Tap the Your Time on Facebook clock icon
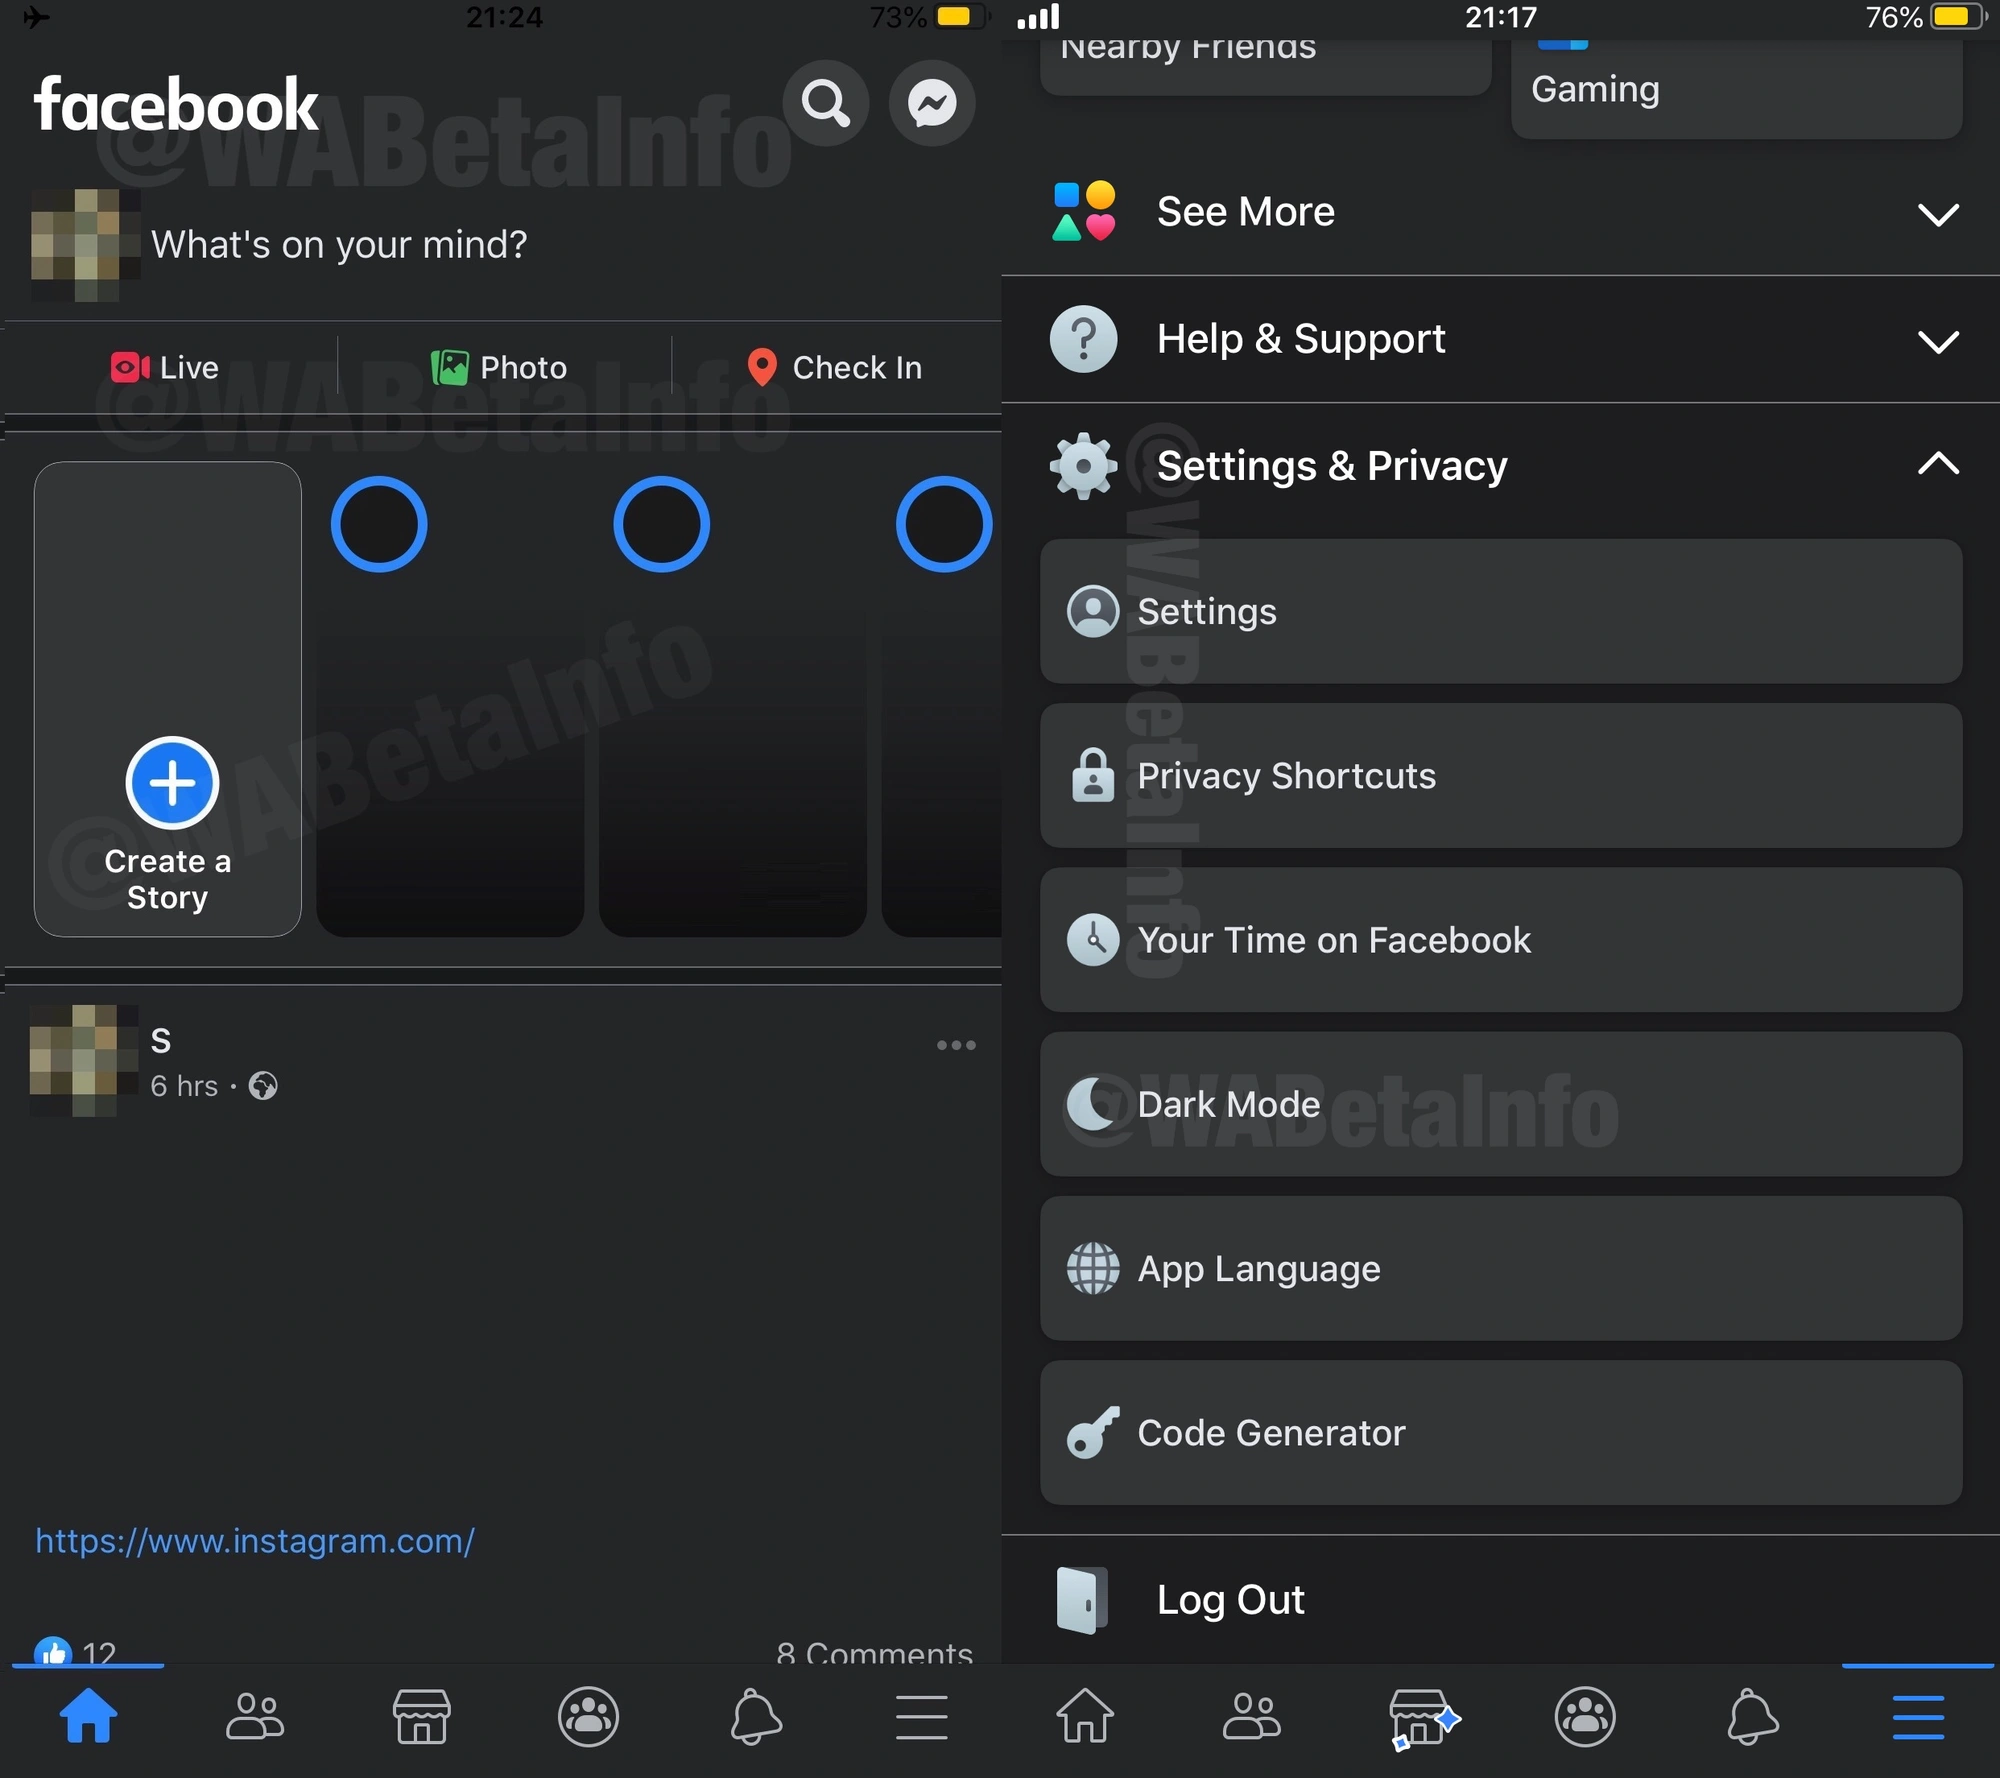The height and width of the screenshot is (1778, 2000). pos(1093,939)
